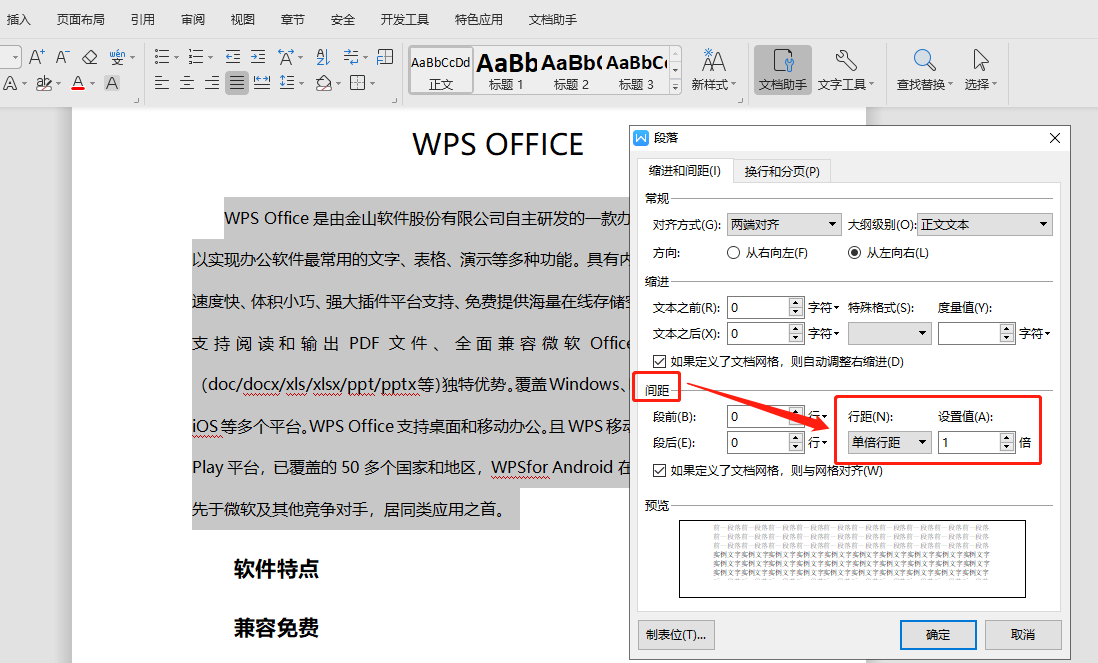Viewport: 1098px width, 663px height.
Task: Open Chinese layout character scaling tool
Action: [286, 57]
